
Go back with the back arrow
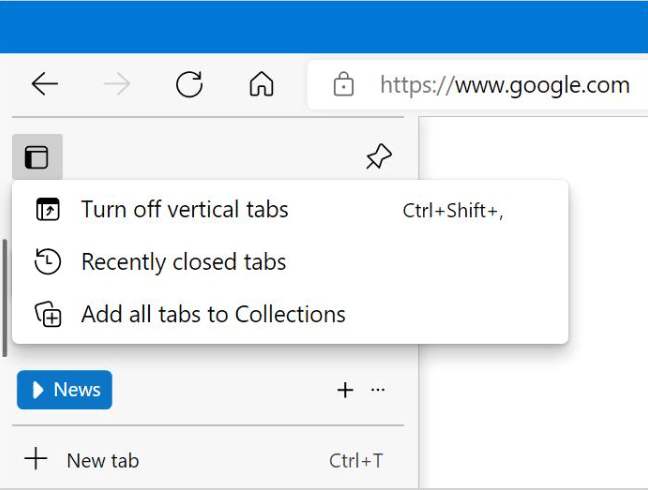[45, 84]
